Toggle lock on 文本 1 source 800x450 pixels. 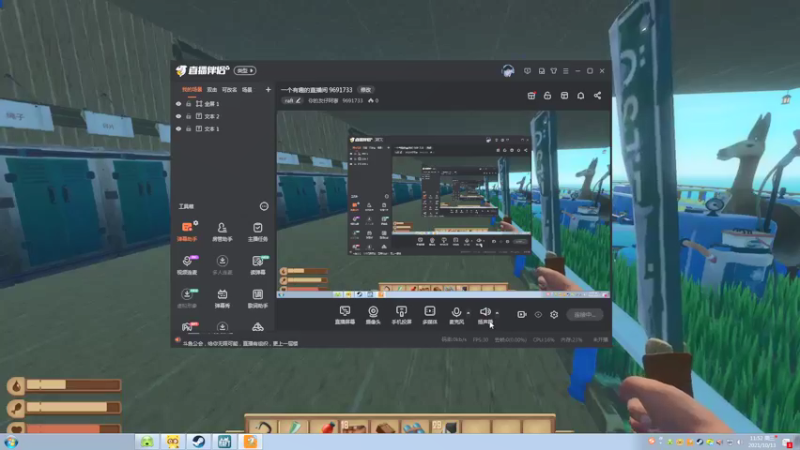[x=188, y=129]
